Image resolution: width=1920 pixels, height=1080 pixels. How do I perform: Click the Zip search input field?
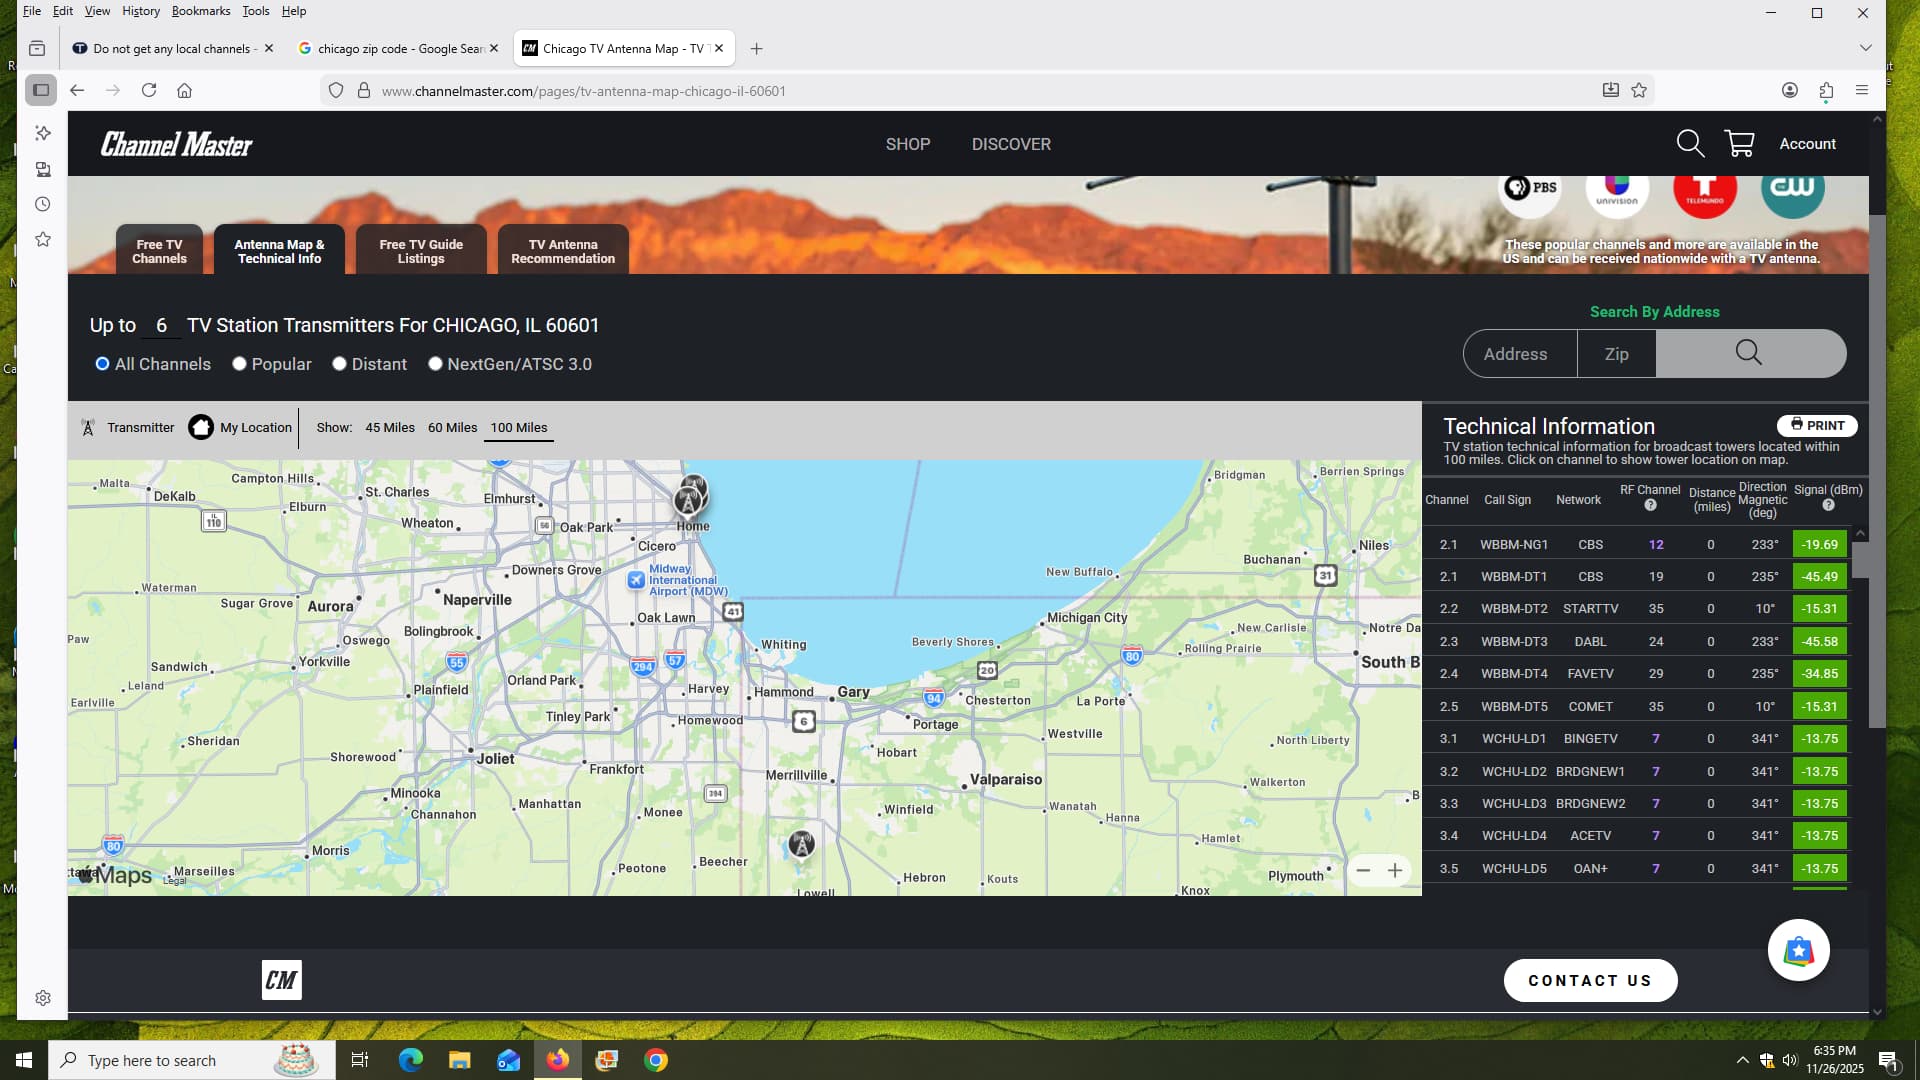click(x=1616, y=354)
